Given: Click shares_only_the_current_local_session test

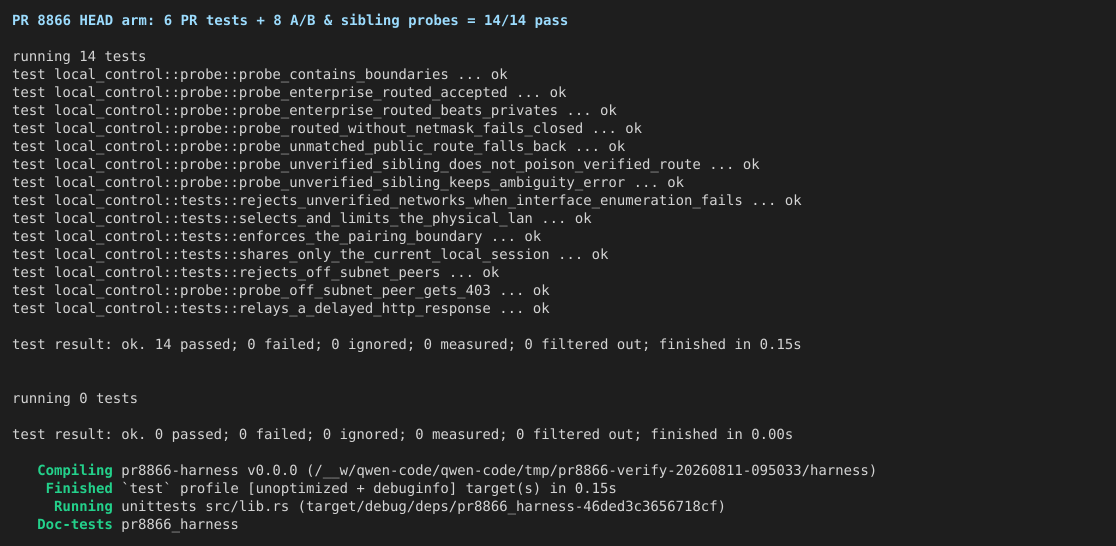Looking at the screenshot, I should (x=310, y=255).
